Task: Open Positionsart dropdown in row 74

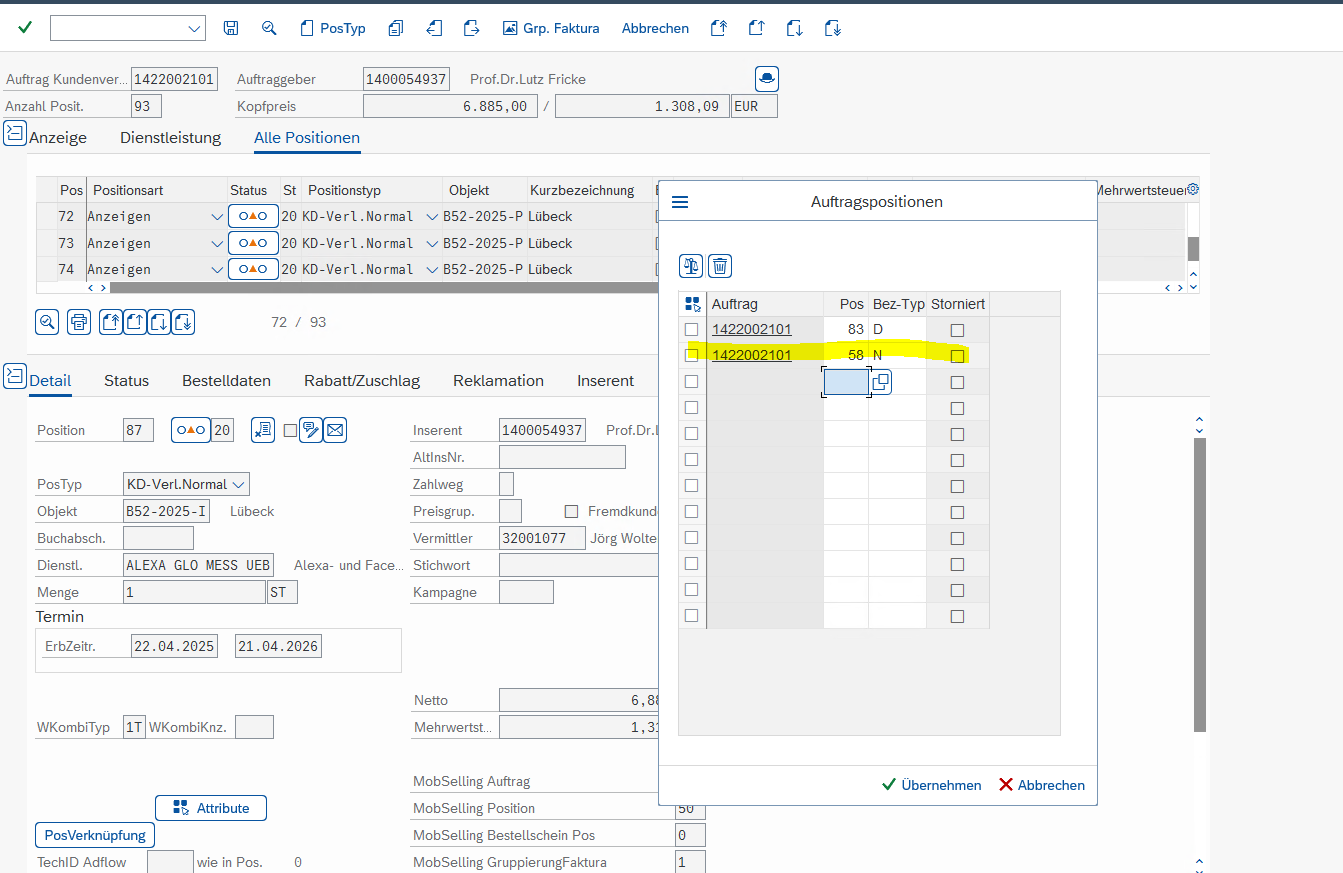Action: [217, 269]
